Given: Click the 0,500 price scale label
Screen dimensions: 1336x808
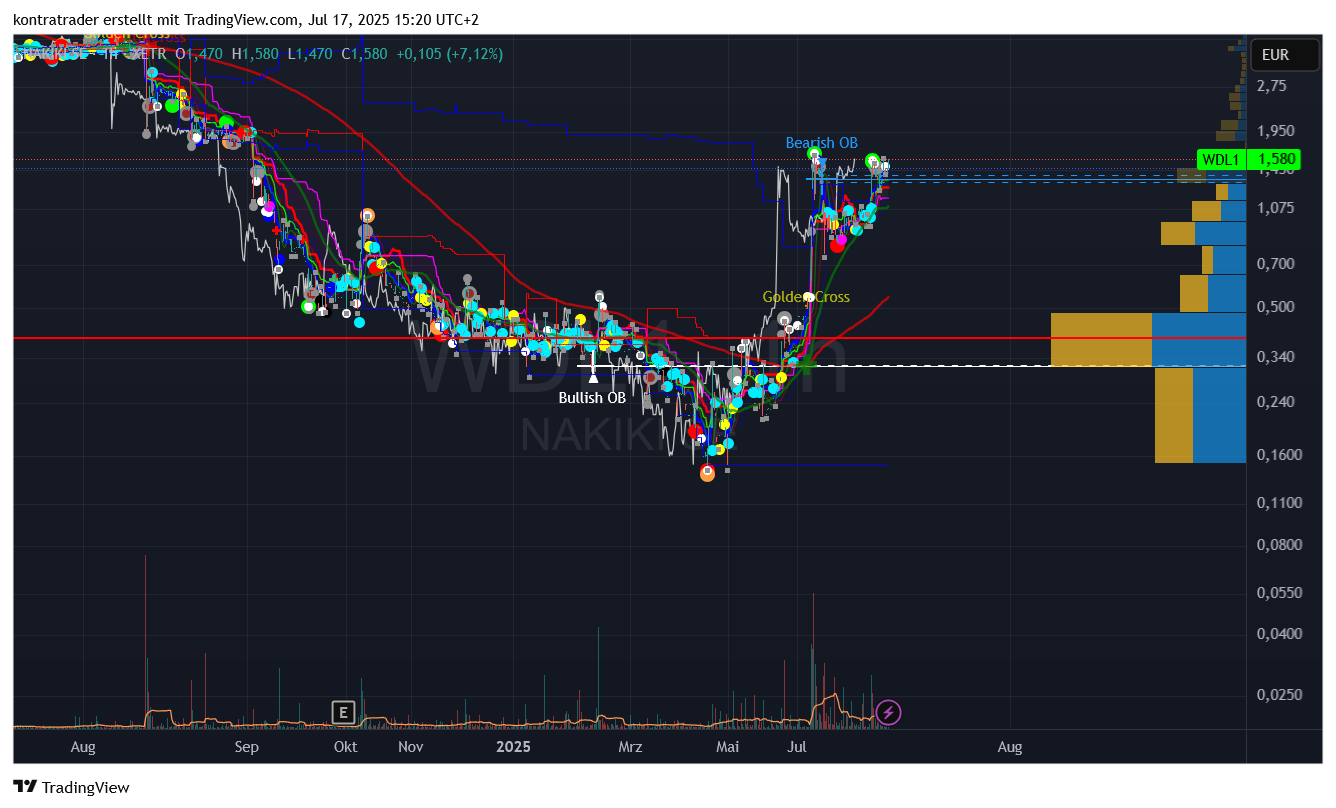Looking at the screenshot, I should coord(1275,307).
